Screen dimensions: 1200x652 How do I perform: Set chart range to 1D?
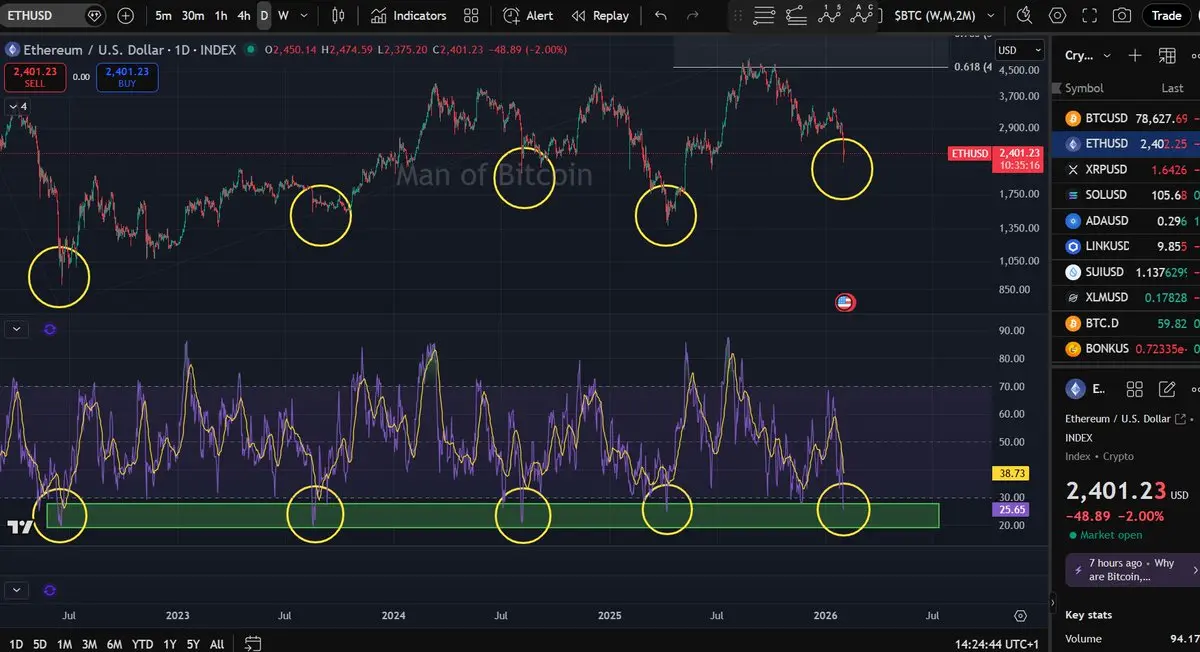coord(16,644)
